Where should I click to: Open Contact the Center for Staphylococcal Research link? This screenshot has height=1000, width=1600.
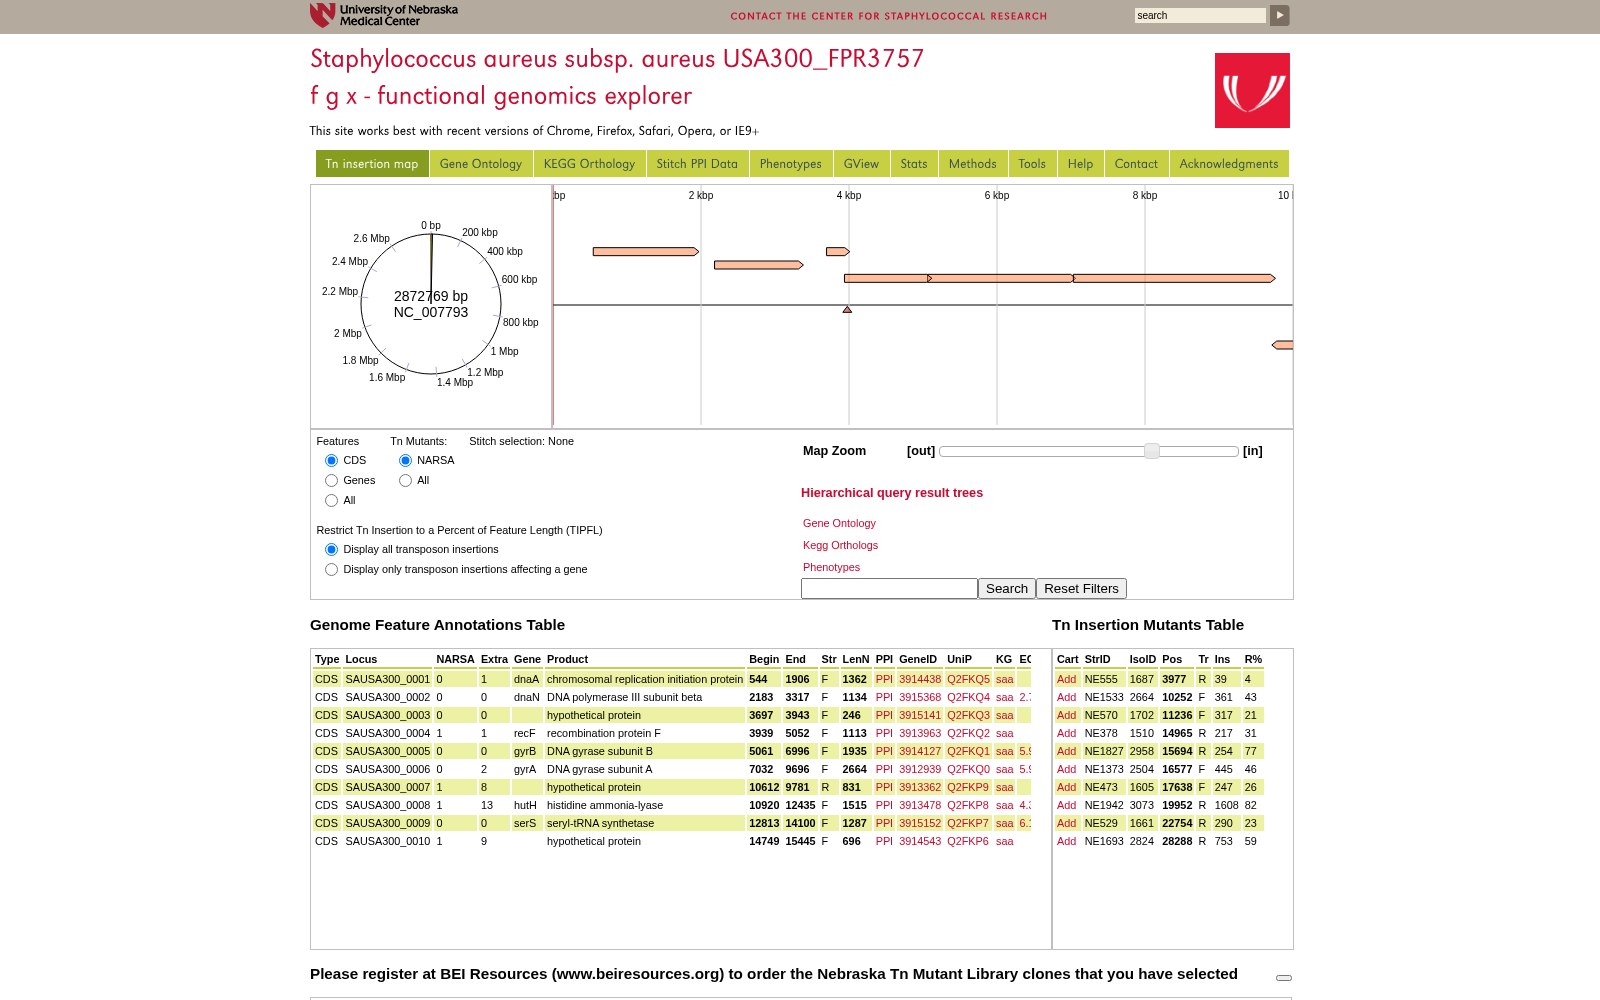889,16
